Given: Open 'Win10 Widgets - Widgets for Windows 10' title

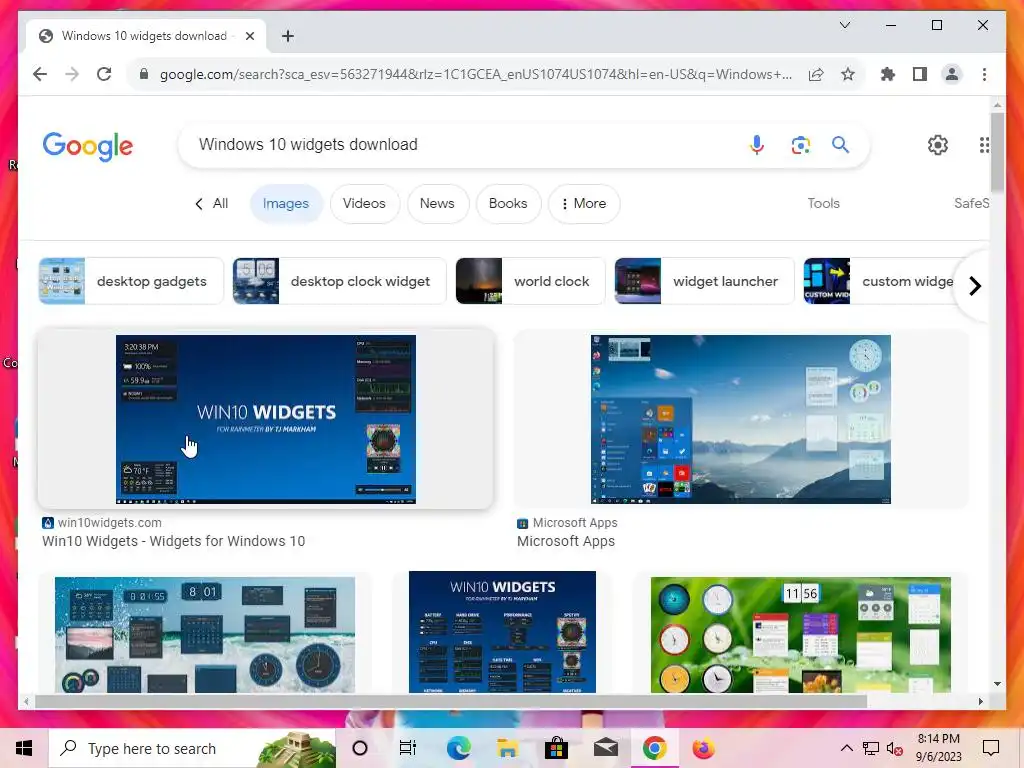Looking at the screenshot, I should (173, 541).
